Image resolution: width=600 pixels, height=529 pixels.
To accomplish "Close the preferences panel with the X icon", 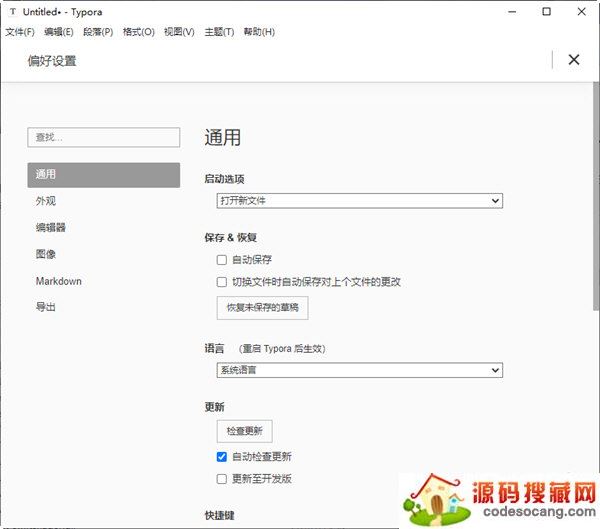I will pyautogui.click(x=574, y=60).
